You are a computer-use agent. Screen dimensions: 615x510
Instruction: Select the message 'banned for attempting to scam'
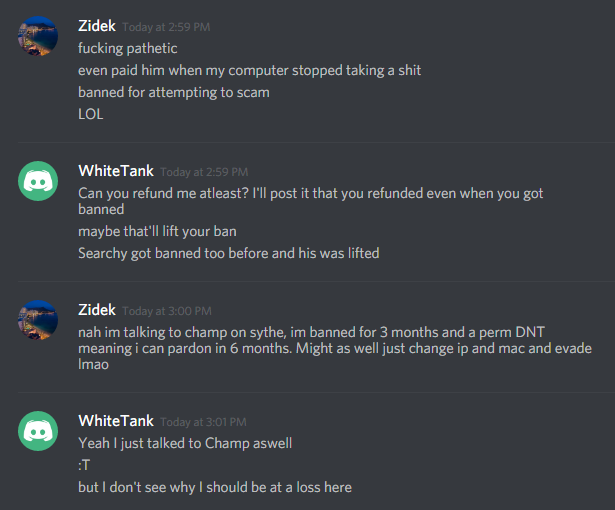pos(174,93)
